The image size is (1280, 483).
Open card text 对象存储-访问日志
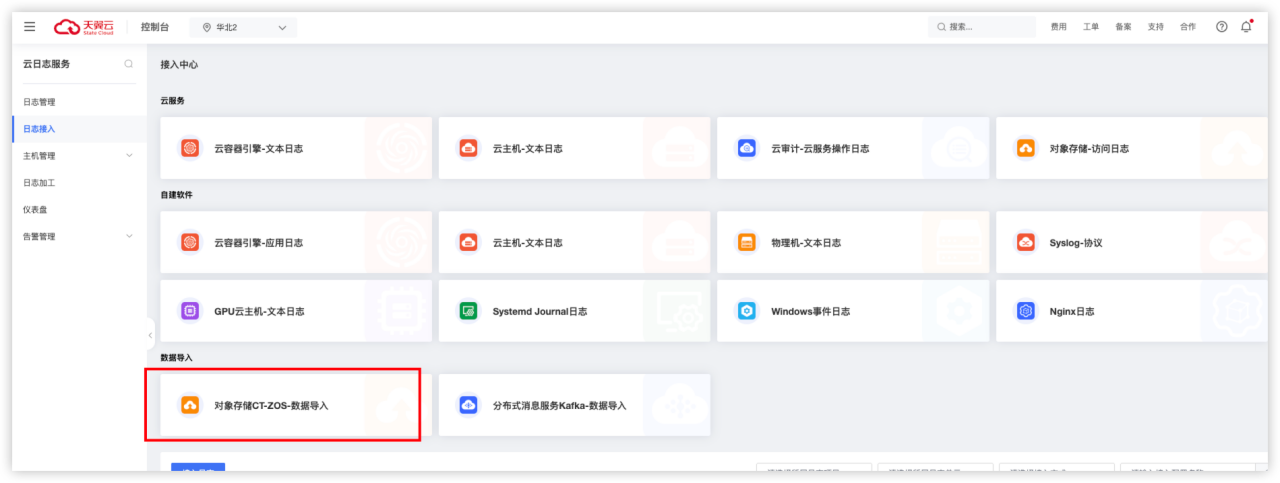pos(1089,149)
